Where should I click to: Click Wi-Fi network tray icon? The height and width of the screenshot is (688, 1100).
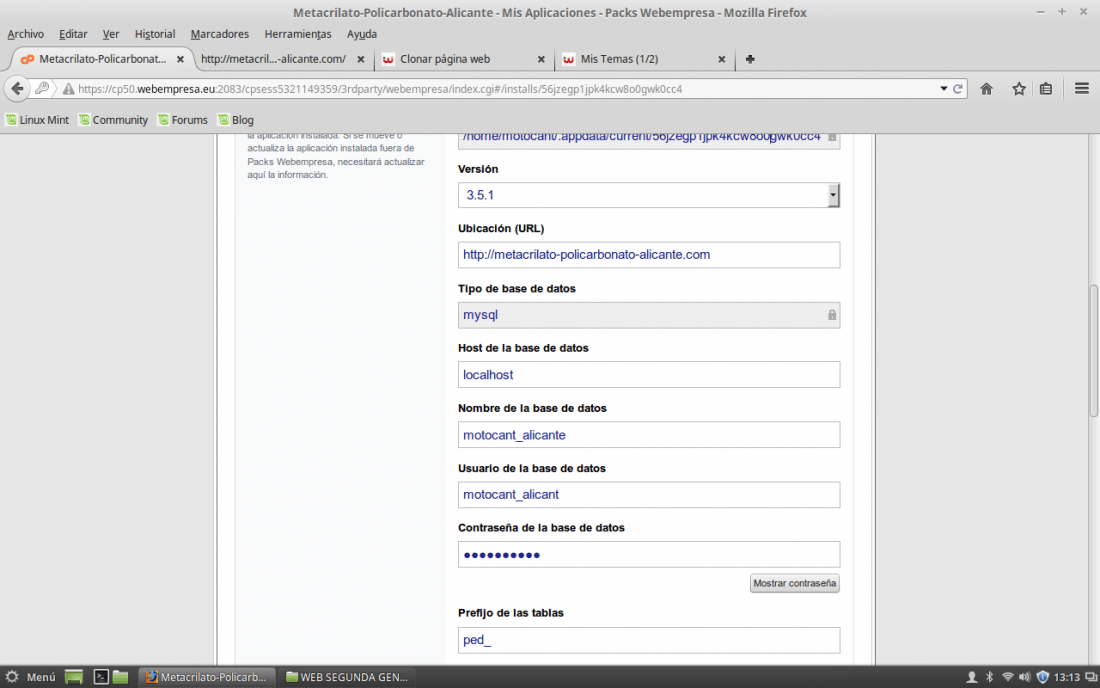[x=1007, y=677]
